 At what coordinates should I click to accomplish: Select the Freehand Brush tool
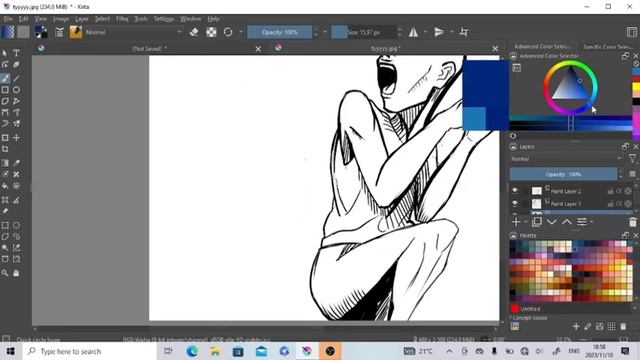(5, 78)
